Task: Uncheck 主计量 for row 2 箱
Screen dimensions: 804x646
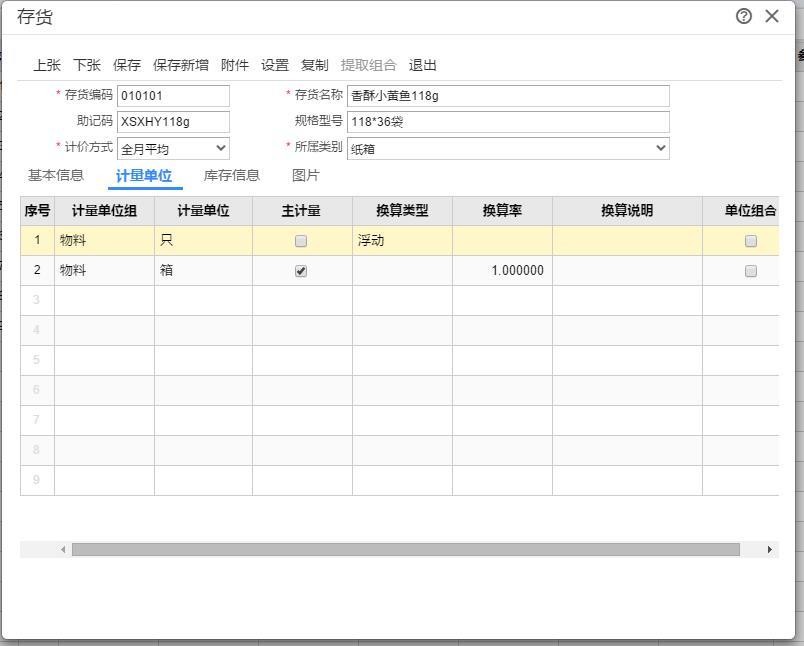Action: [301, 271]
